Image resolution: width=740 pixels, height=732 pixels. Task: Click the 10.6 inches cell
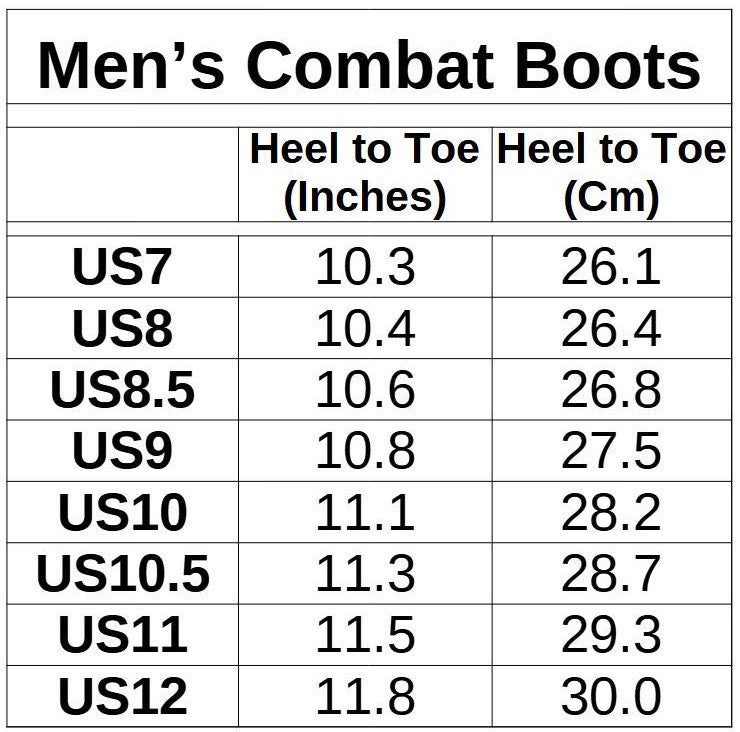click(x=365, y=390)
